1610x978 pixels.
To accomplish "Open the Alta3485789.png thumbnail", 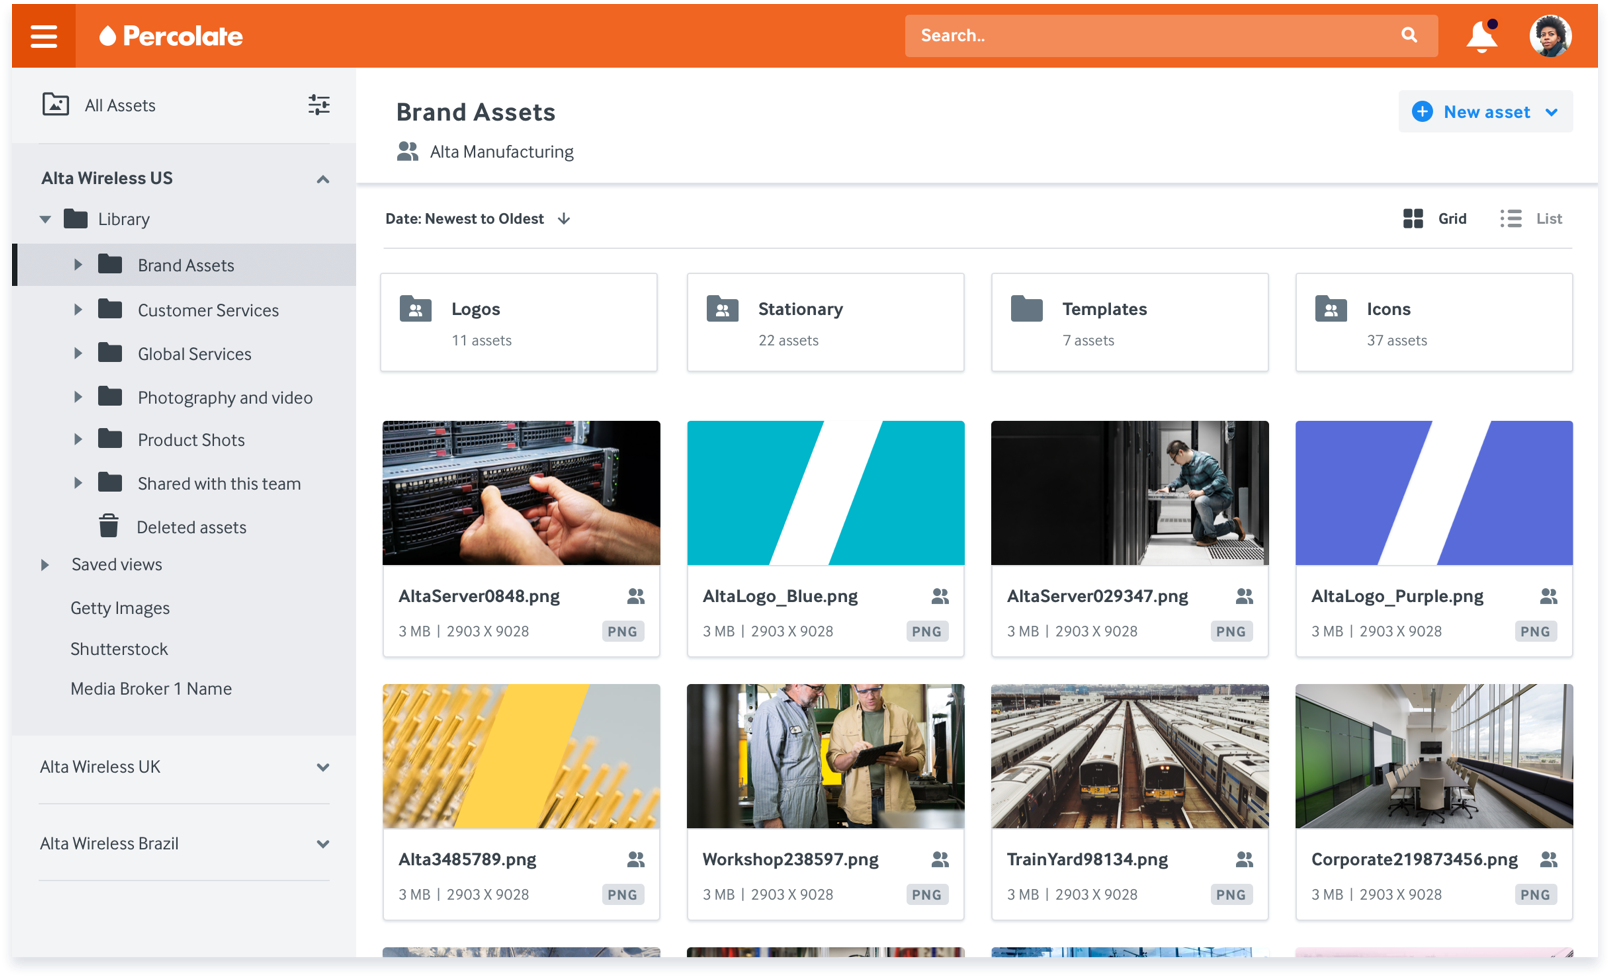I will [x=521, y=756].
